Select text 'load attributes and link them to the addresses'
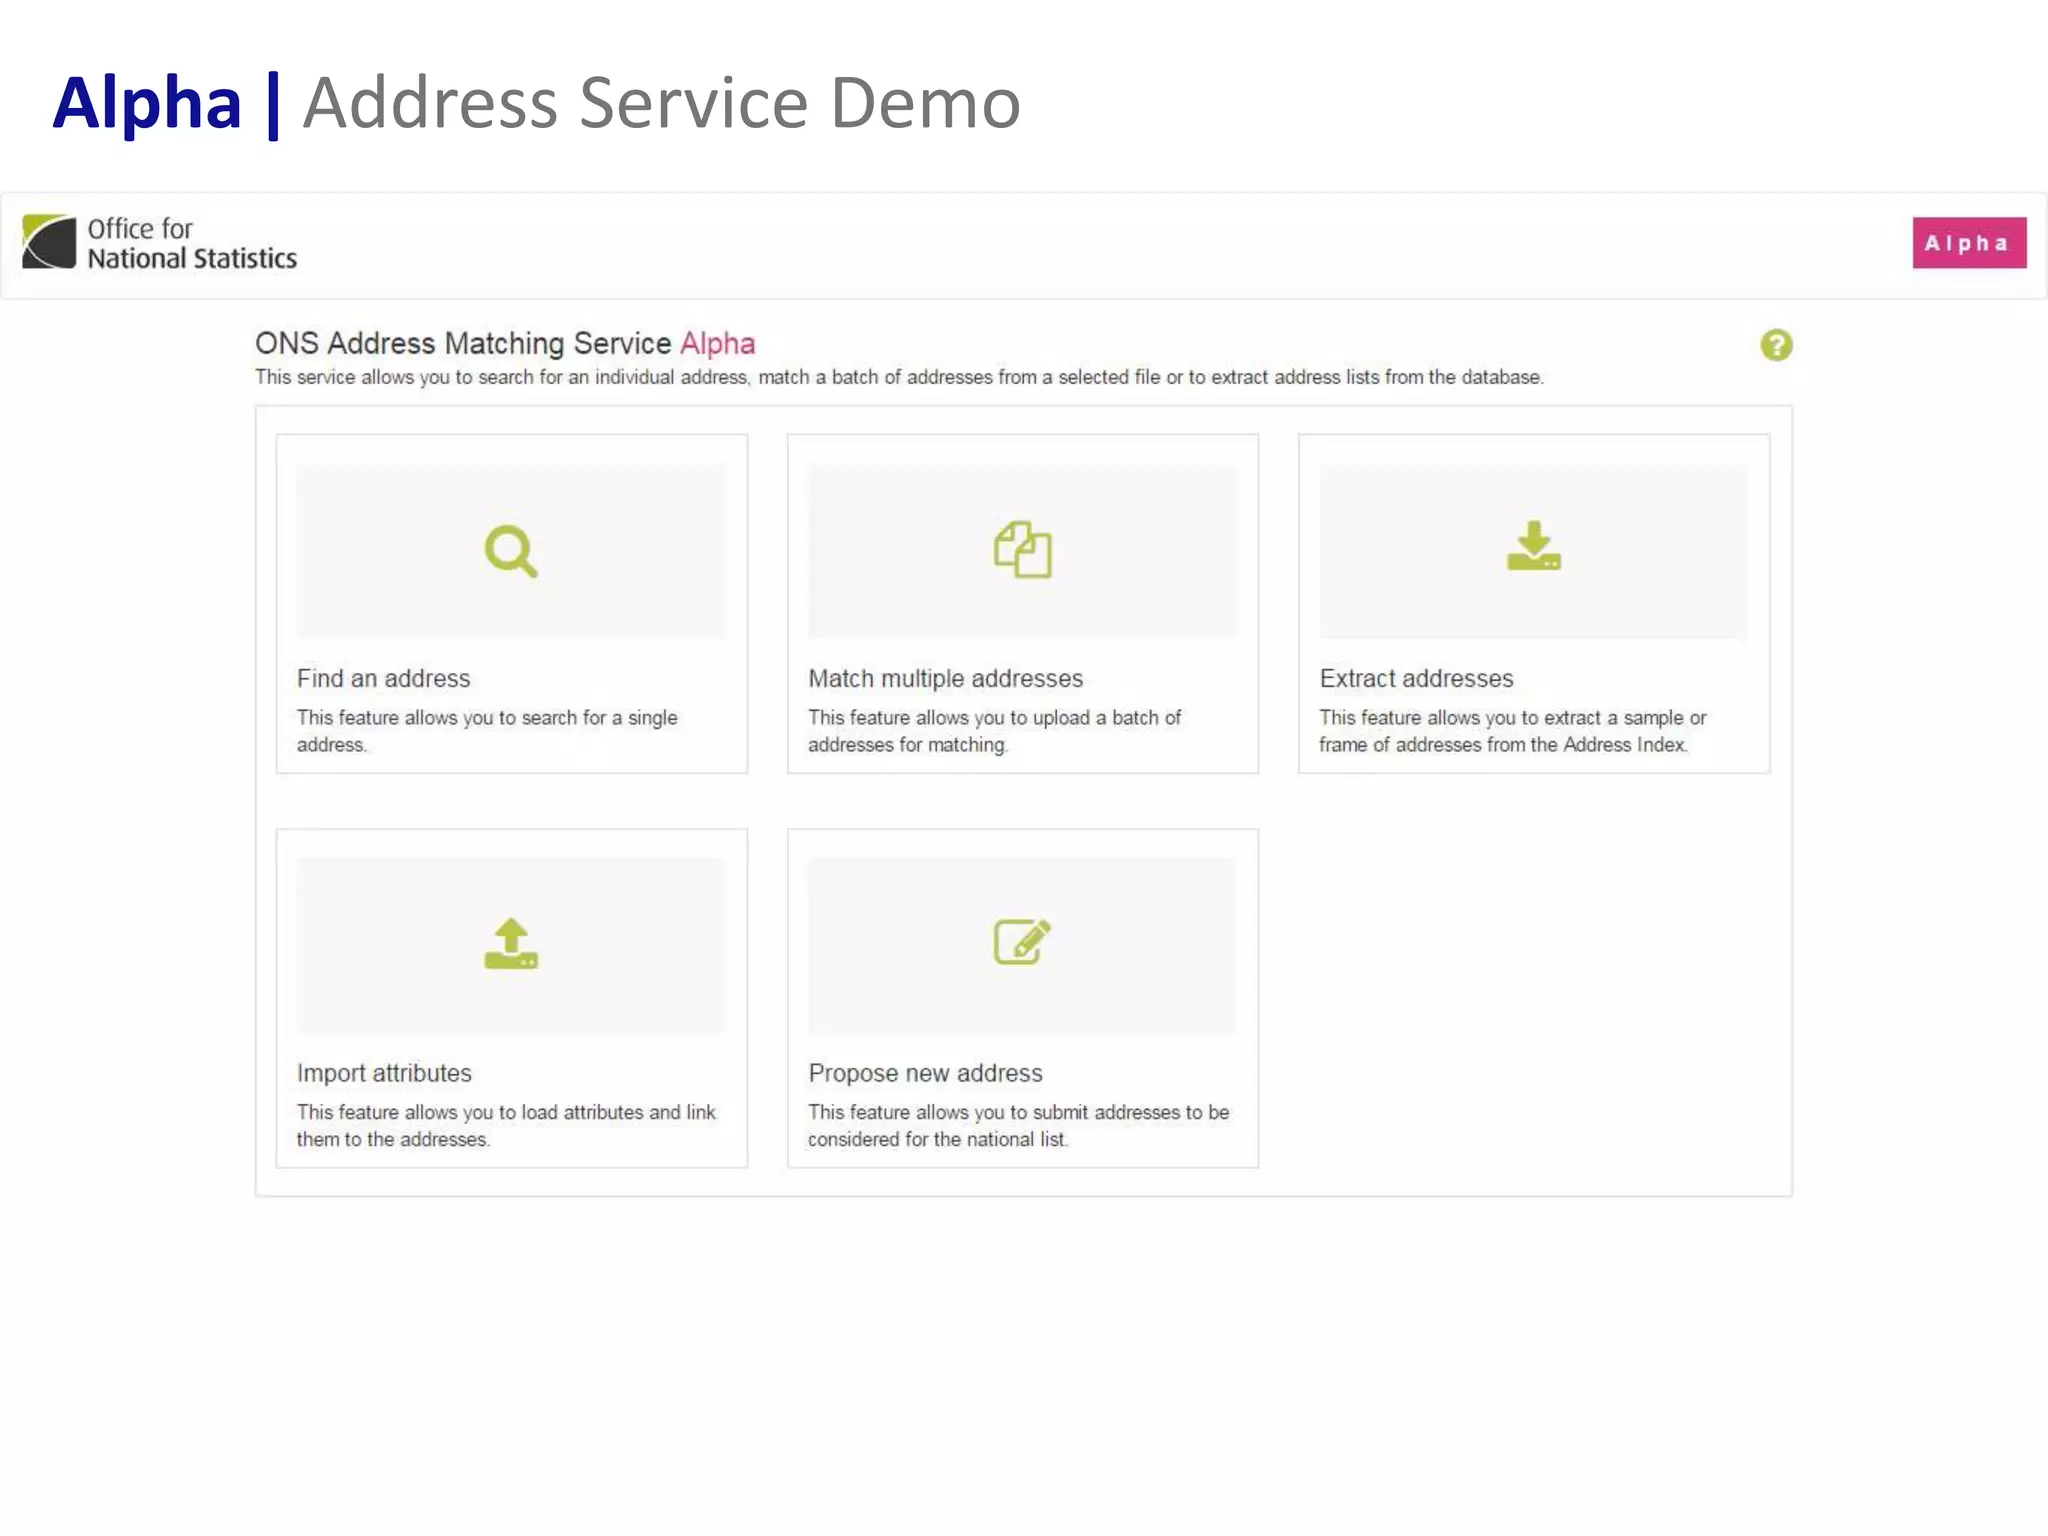Viewport: 2048px width, 1536px height. pos(506,1126)
